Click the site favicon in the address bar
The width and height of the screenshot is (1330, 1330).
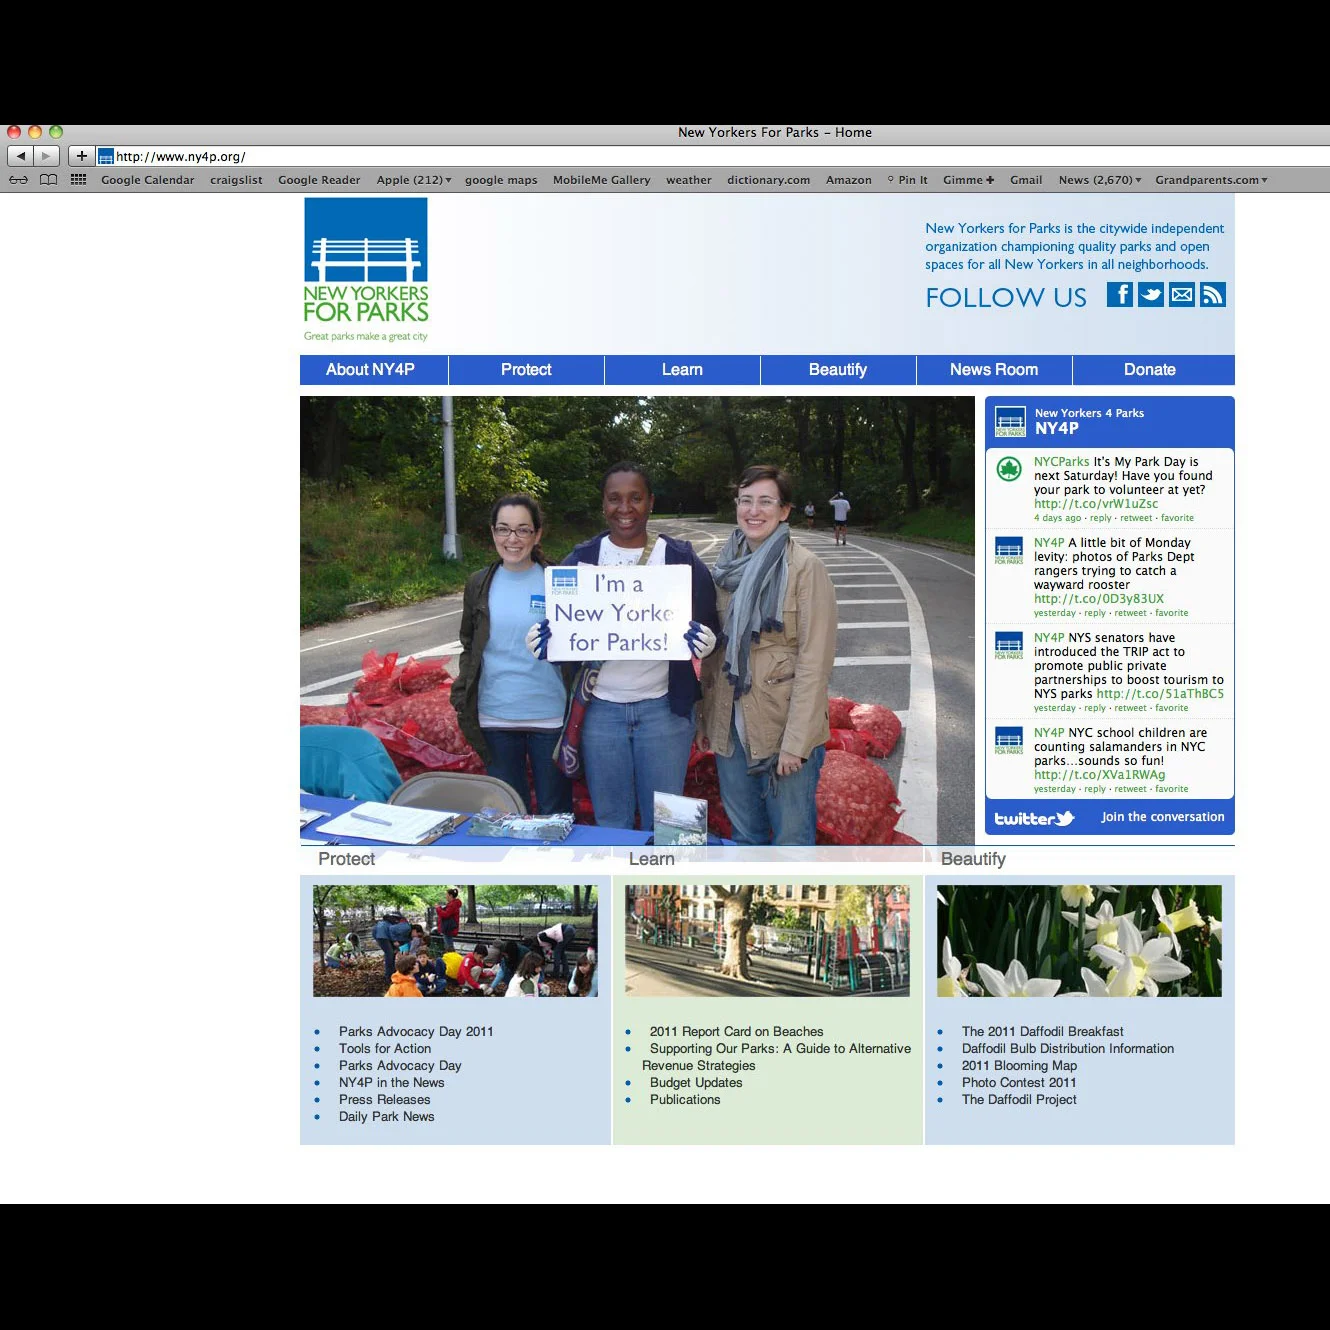(x=105, y=156)
